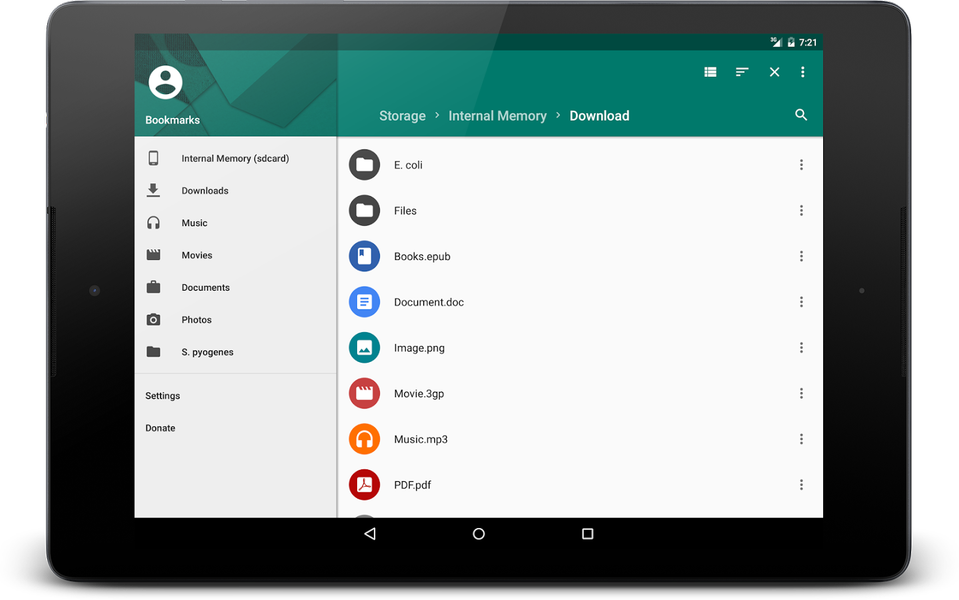Screen dimensions: 959x600
Task: Open the Music bookmark with headphones icon
Action: tap(152, 222)
